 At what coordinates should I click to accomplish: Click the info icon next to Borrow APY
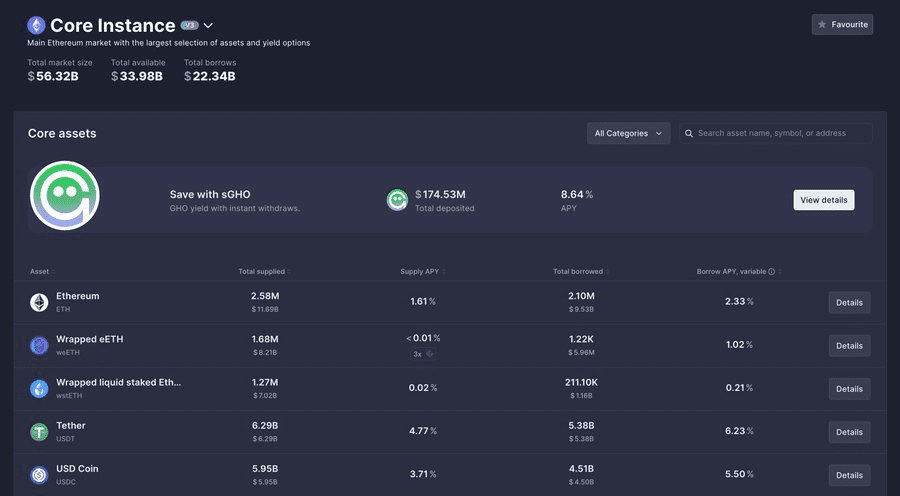click(x=771, y=271)
